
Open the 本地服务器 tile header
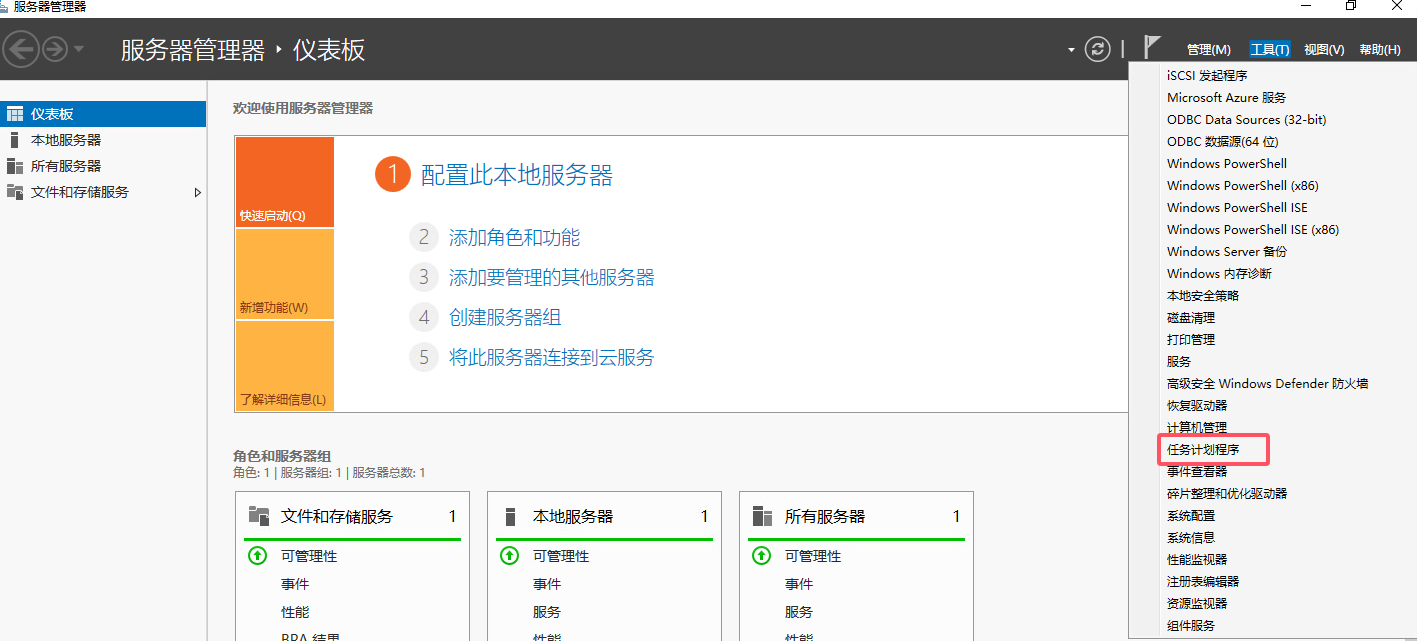click(604, 516)
